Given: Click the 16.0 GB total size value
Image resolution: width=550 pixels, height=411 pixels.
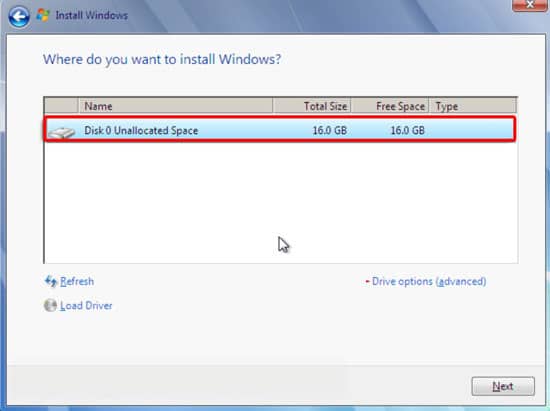Looking at the screenshot, I should [x=329, y=130].
